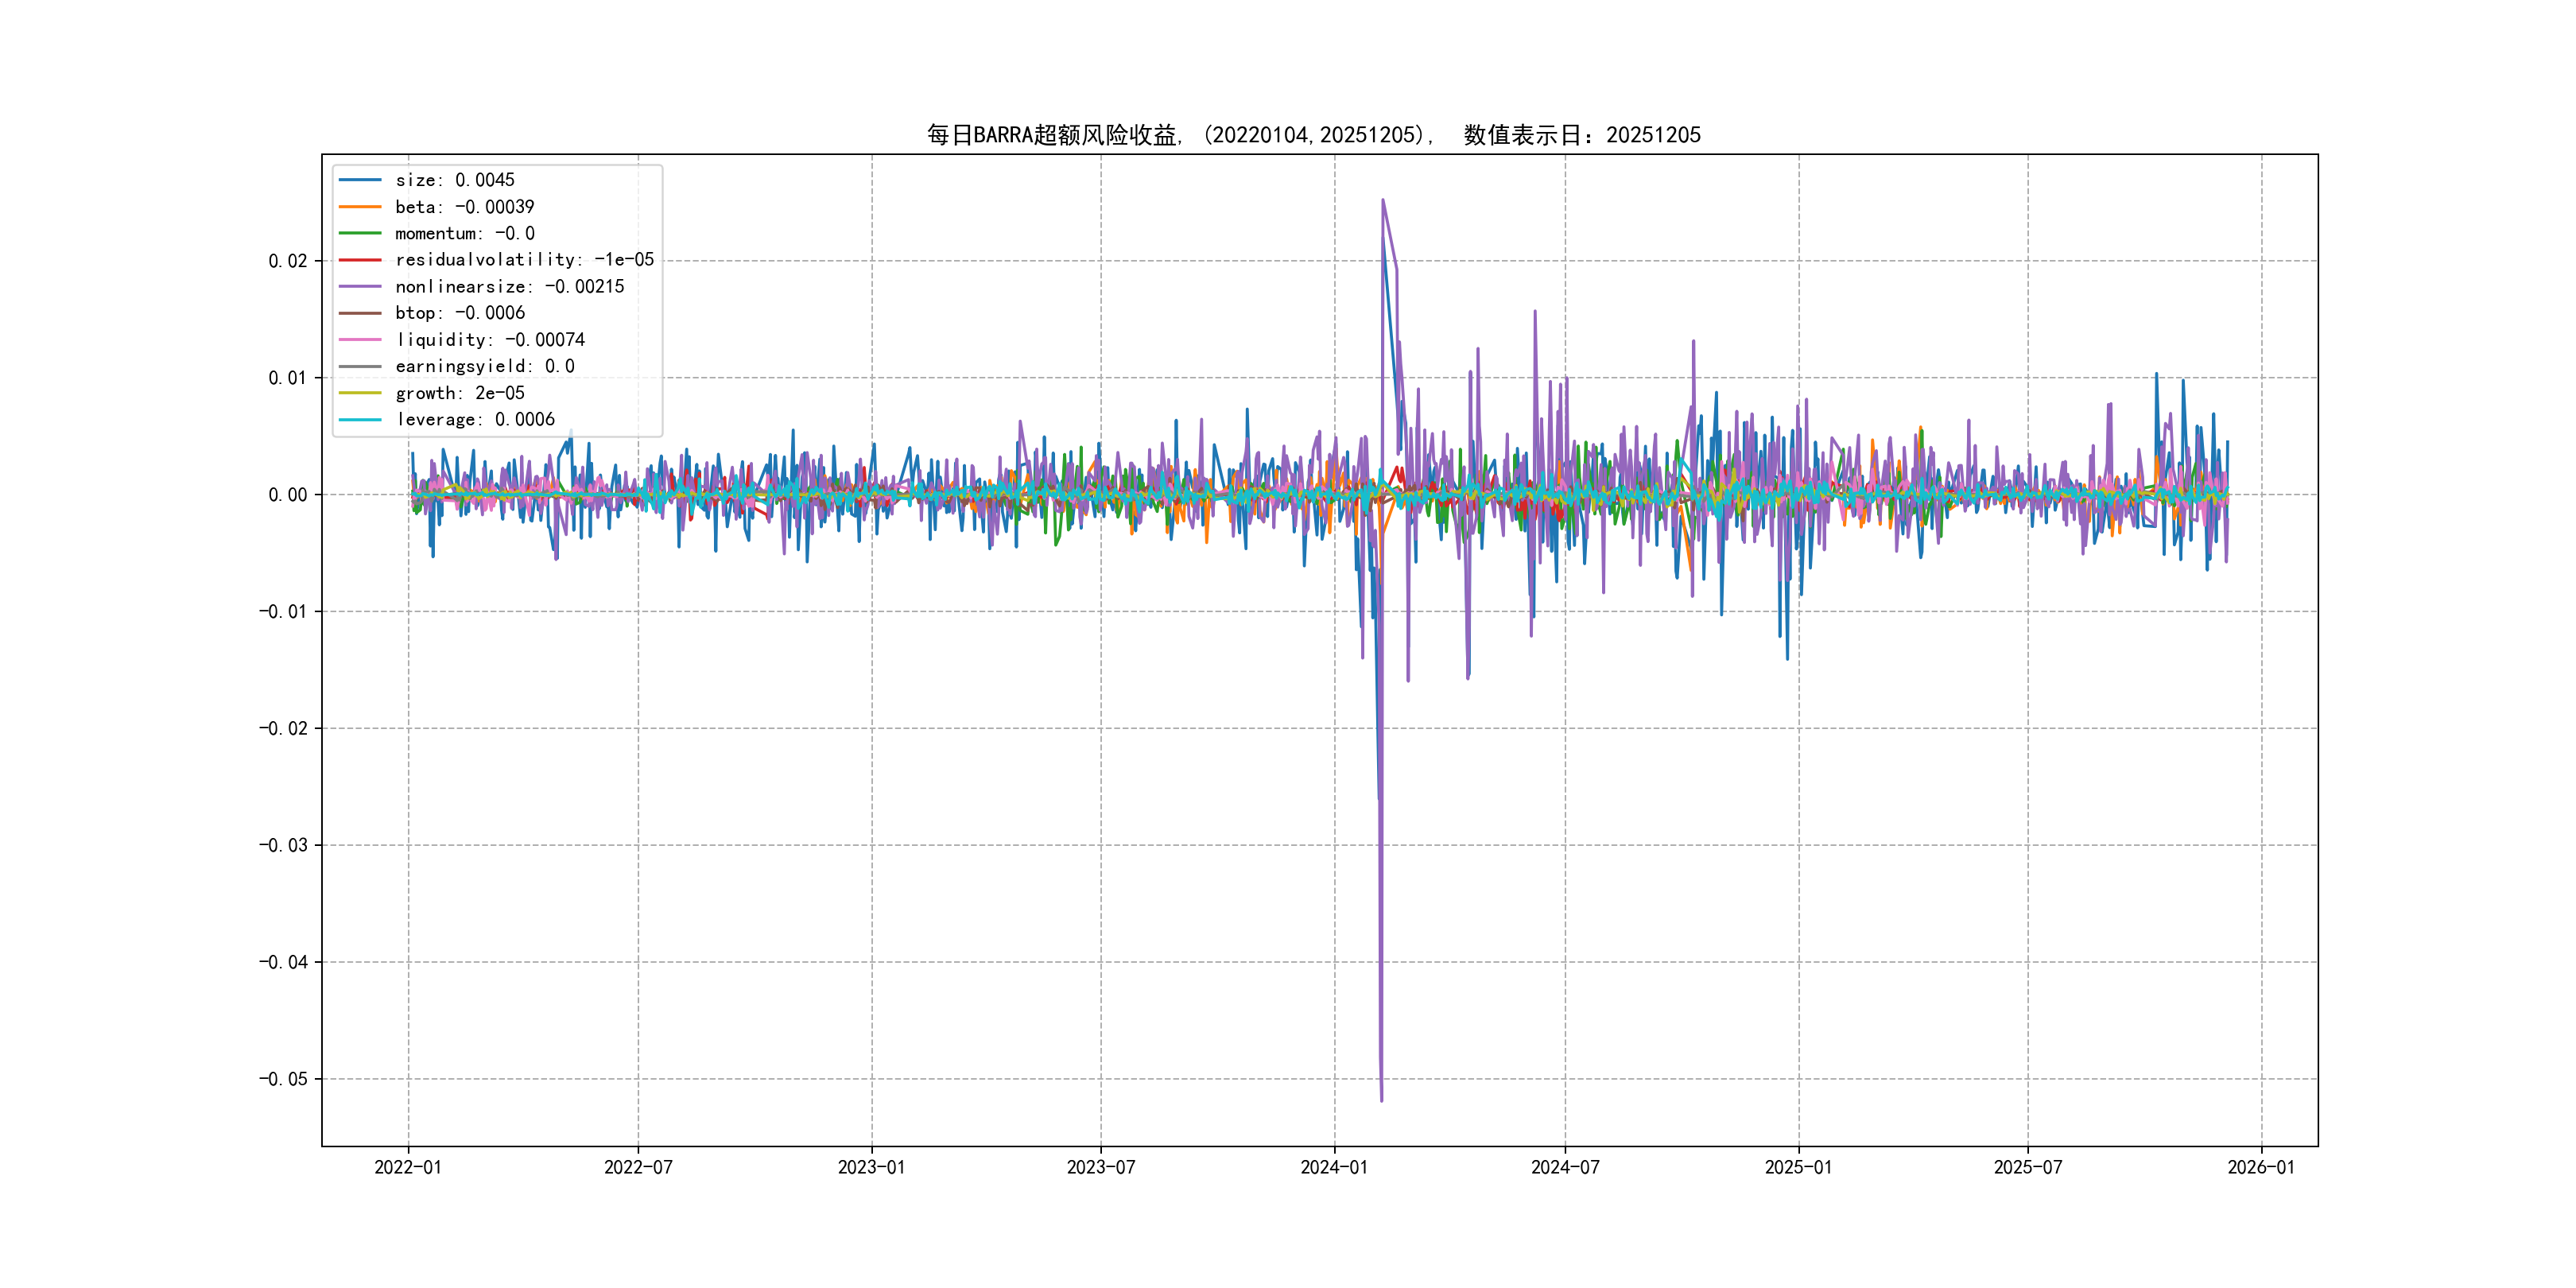Viewport: 2576px width, 1288px height.
Task: Click the cyan leverage legend line swatch
Action: click(360, 420)
